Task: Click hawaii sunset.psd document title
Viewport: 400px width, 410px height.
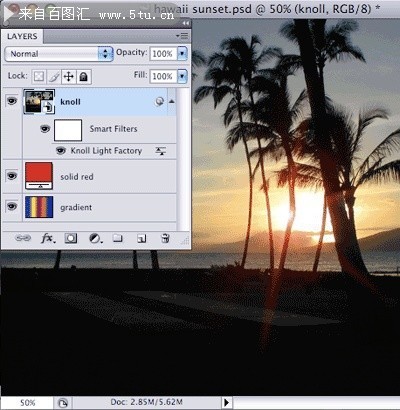Action: (266, 9)
